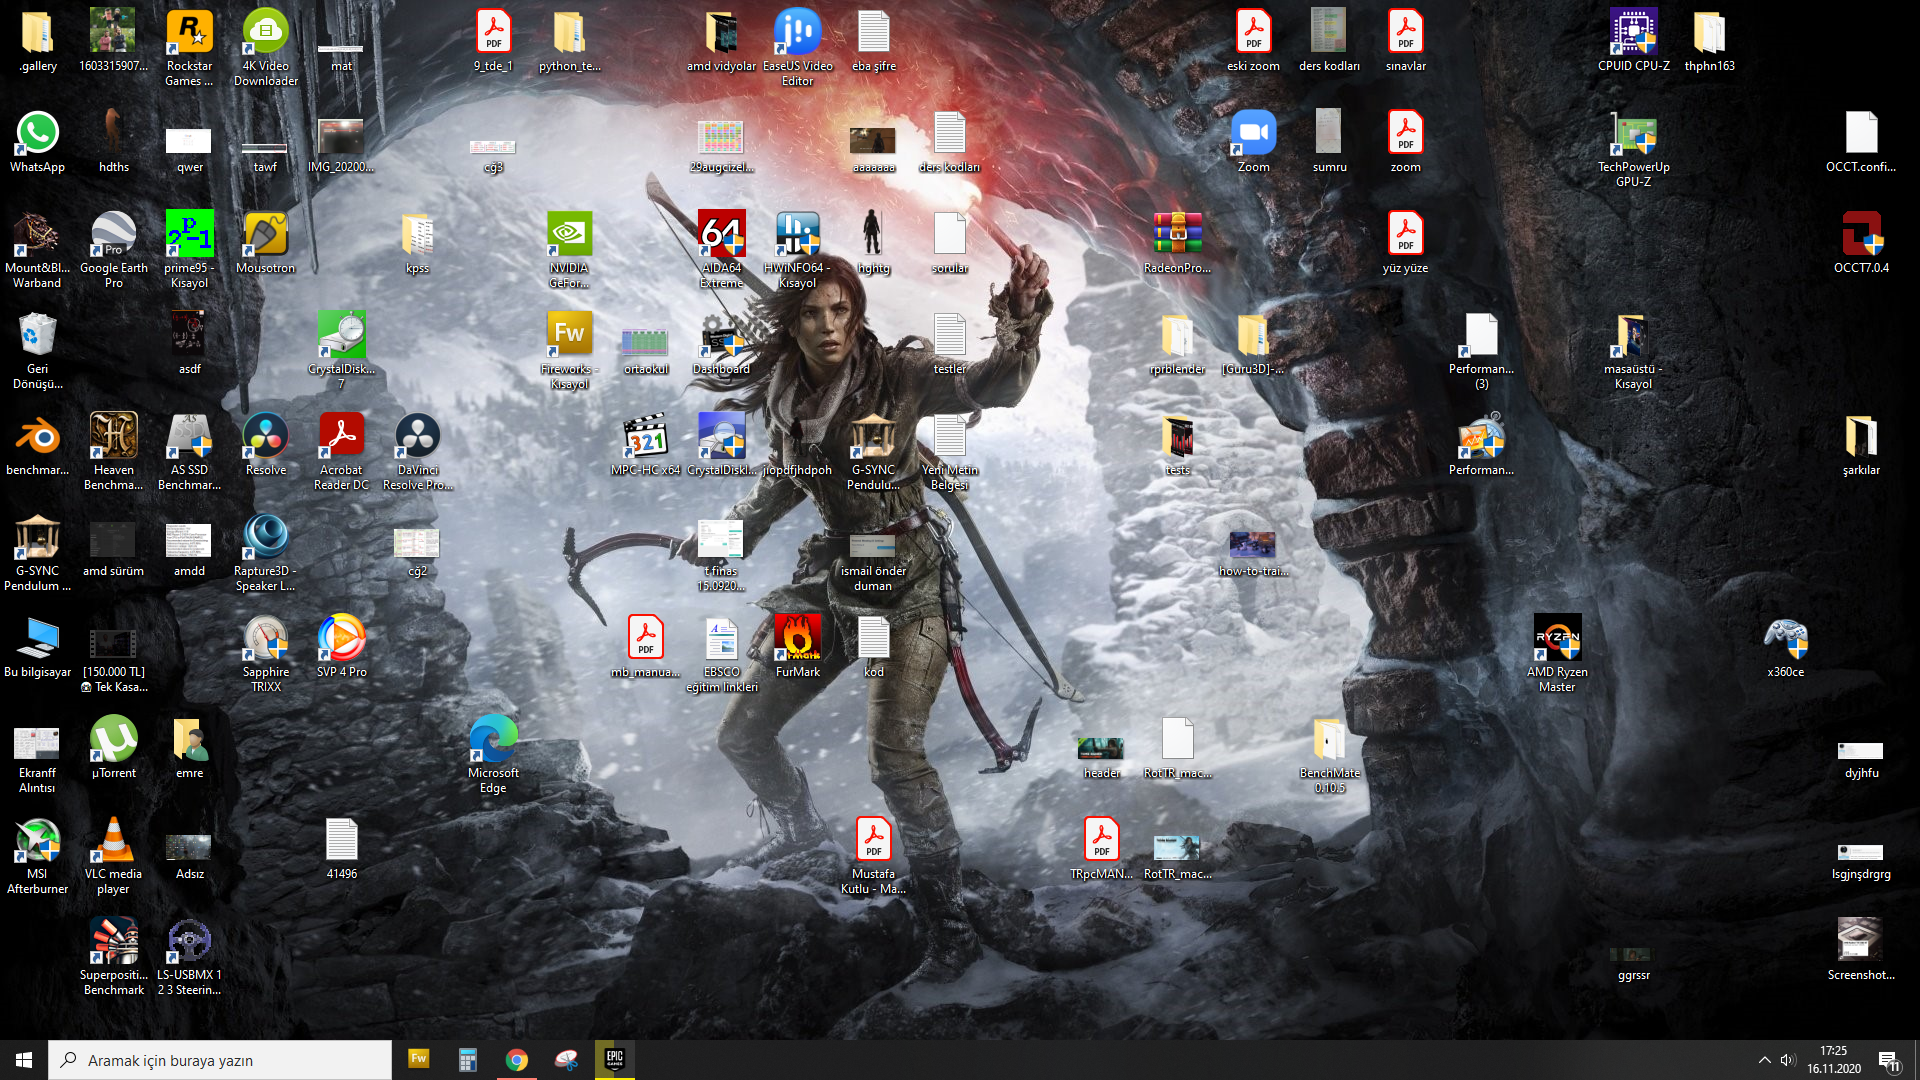Open Heaven Benchmark shortcut

[x=113, y=452]
